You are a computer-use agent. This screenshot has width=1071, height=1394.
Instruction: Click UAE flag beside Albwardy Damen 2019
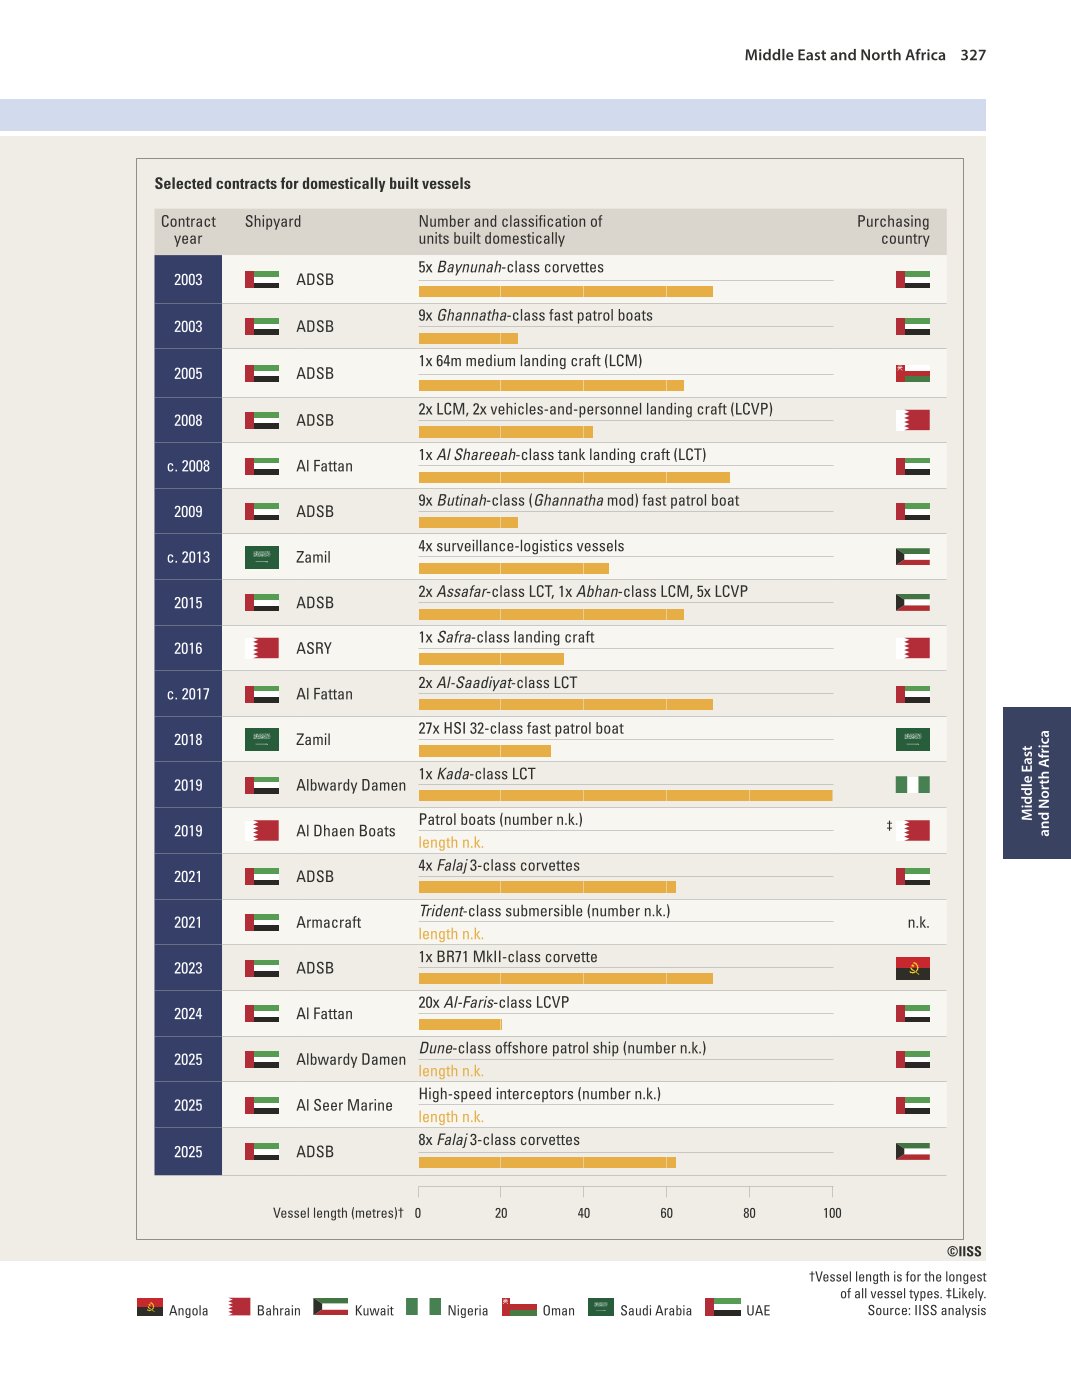tap(262, 785)
